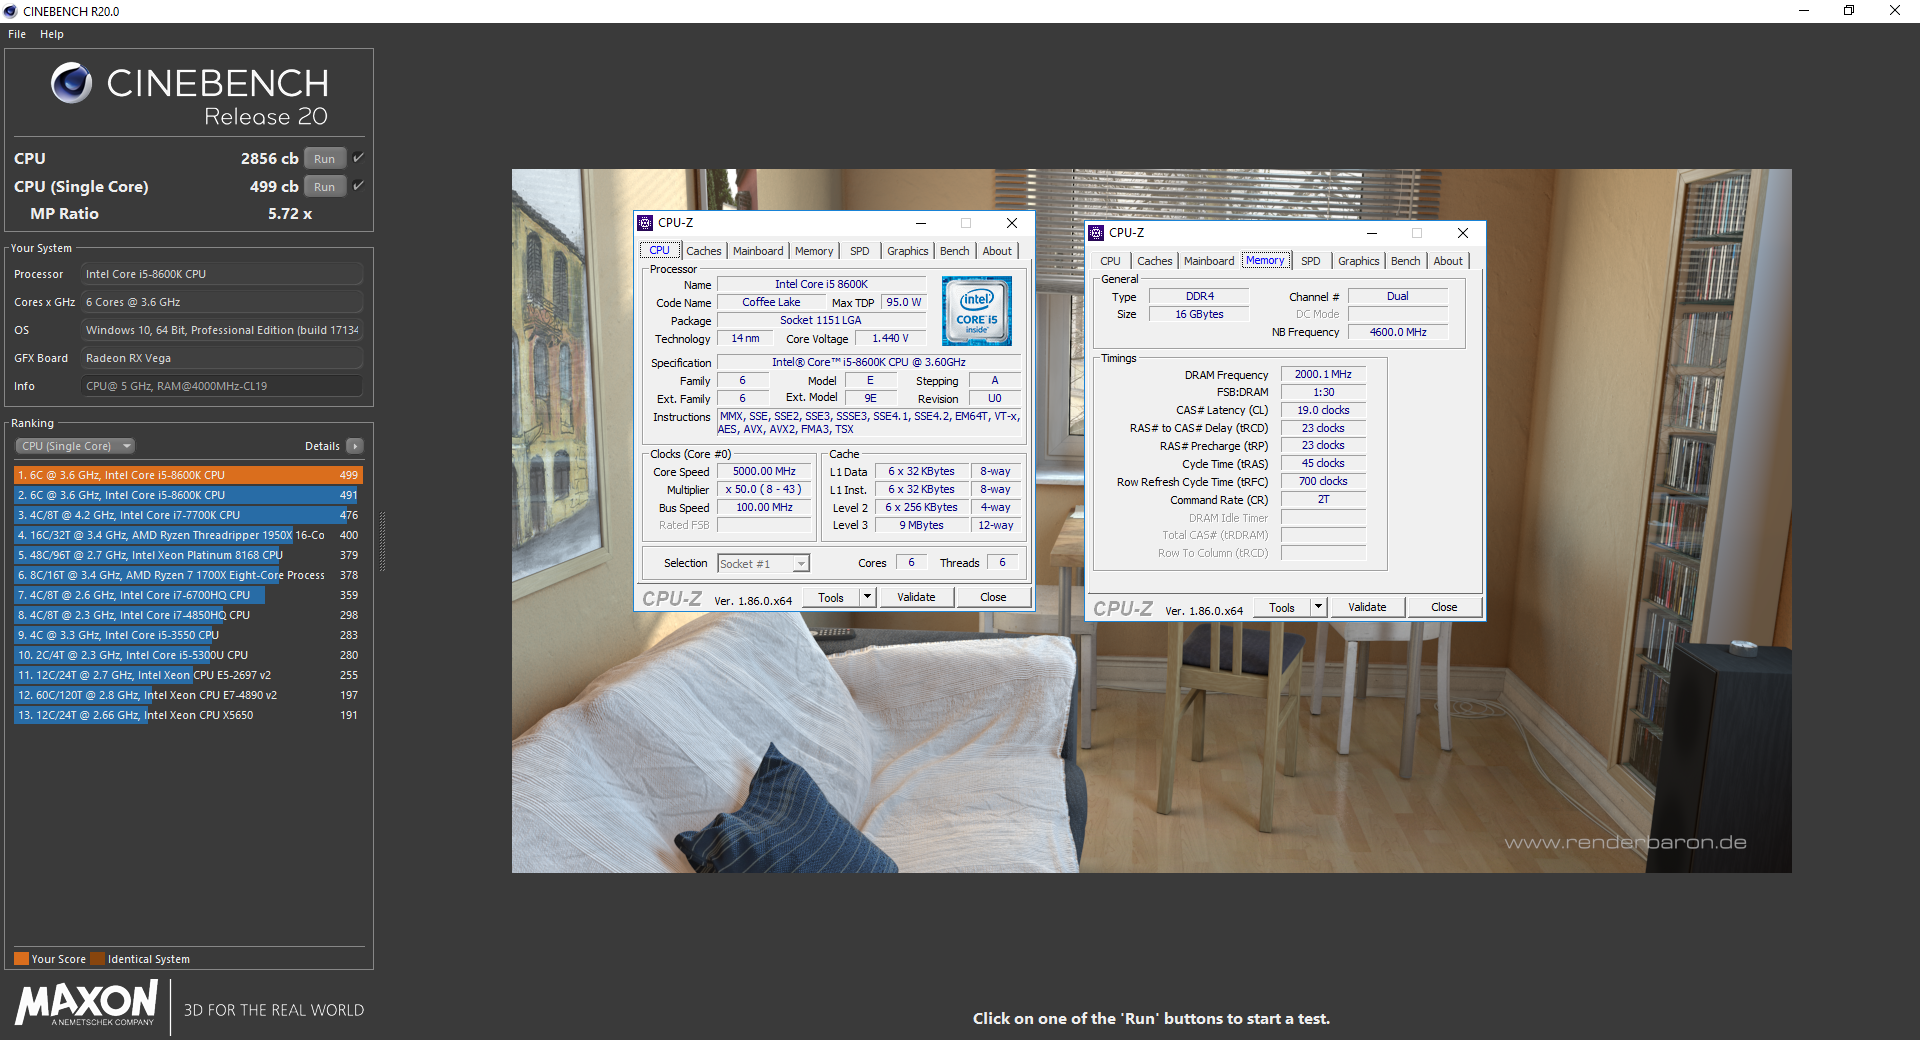
Task: Select Core i7-6700HQ ranking row
Action: [188, 595]
